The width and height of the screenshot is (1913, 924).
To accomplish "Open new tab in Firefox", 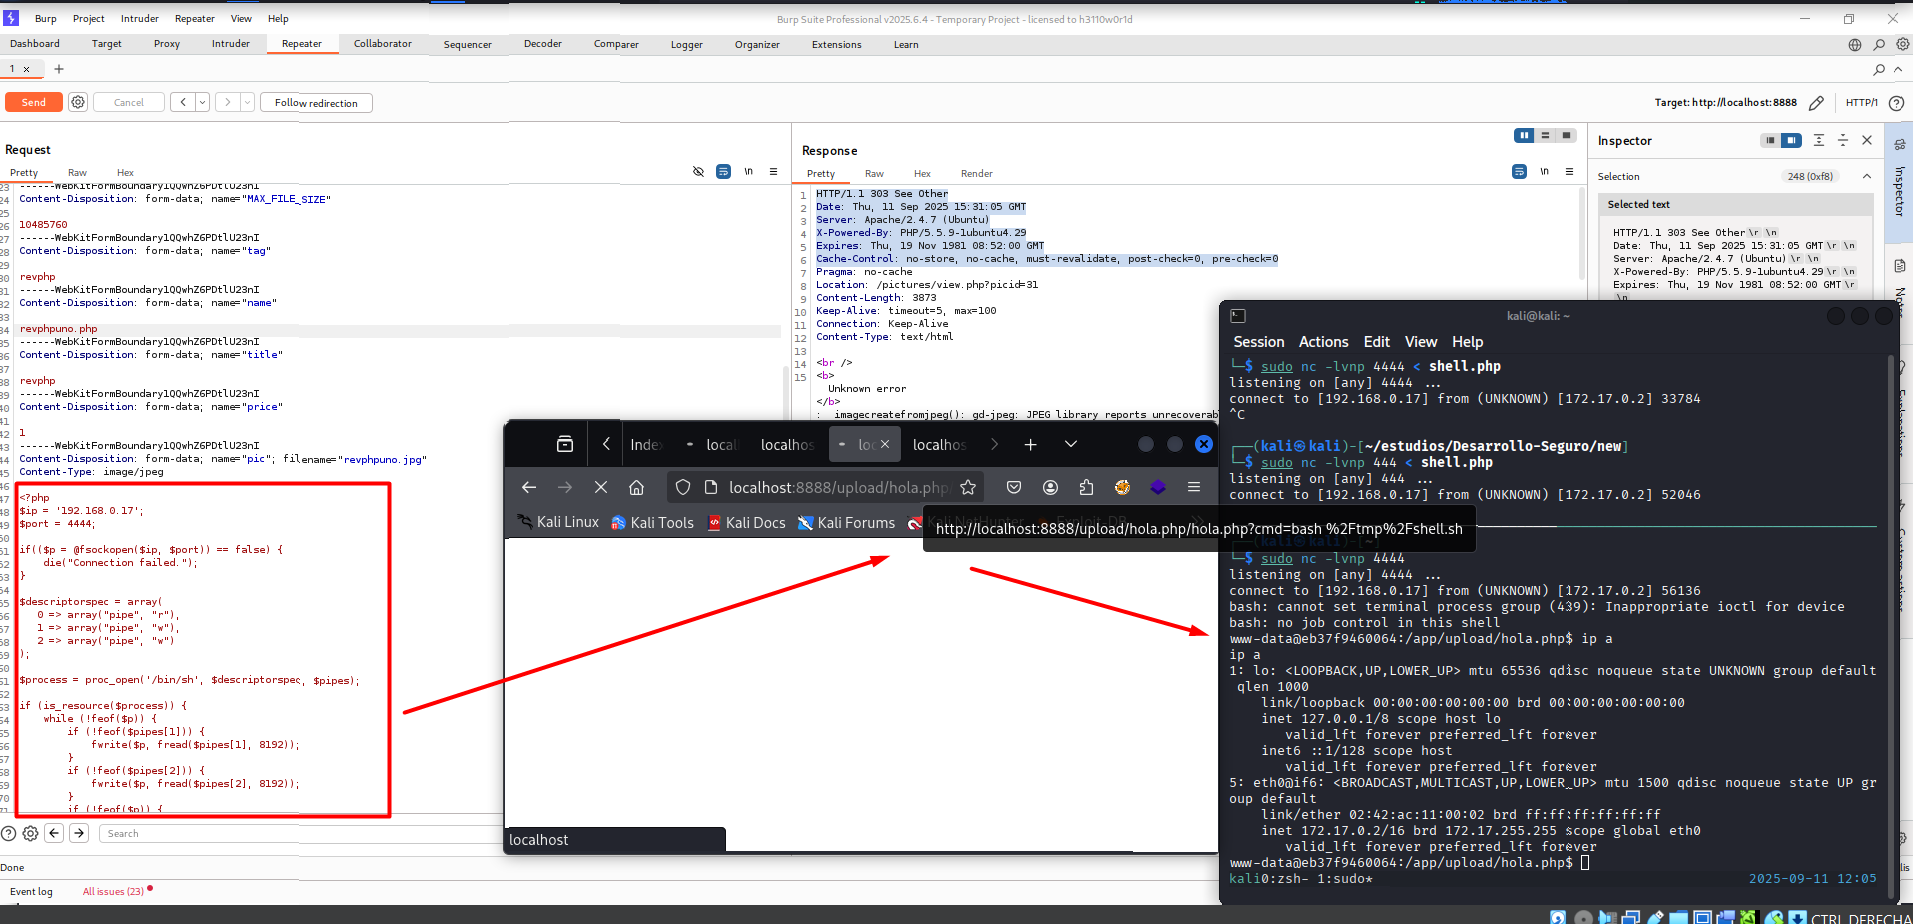I will (1031, 444).
